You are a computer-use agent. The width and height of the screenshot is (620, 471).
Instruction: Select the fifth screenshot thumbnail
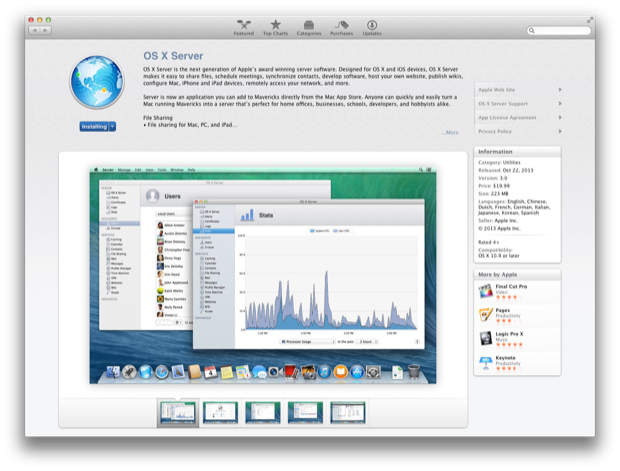(348, 413)
